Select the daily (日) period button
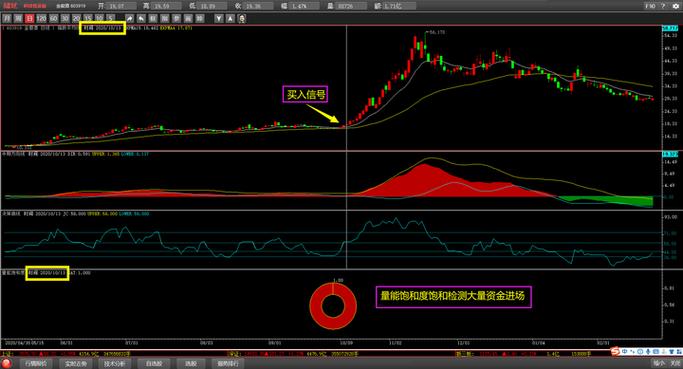Viewport: 683px width, 369px height. tap(30, 18)
